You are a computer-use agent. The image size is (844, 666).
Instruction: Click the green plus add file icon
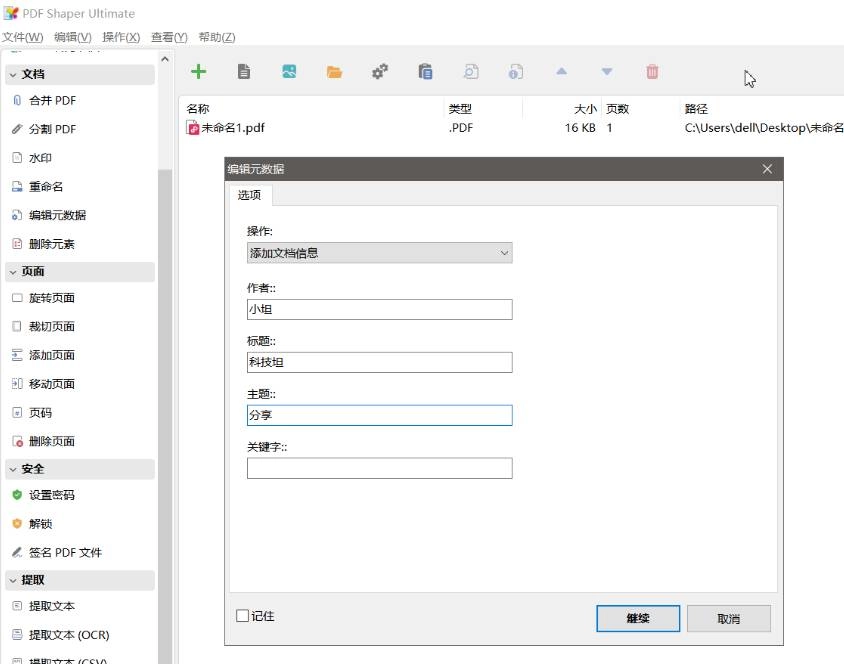(199, 72)
